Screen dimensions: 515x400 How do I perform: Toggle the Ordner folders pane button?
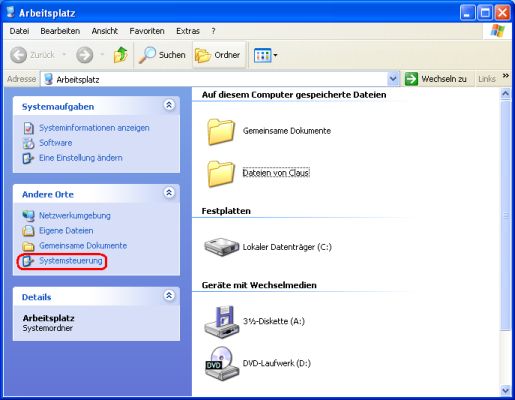tap(218, 55)
